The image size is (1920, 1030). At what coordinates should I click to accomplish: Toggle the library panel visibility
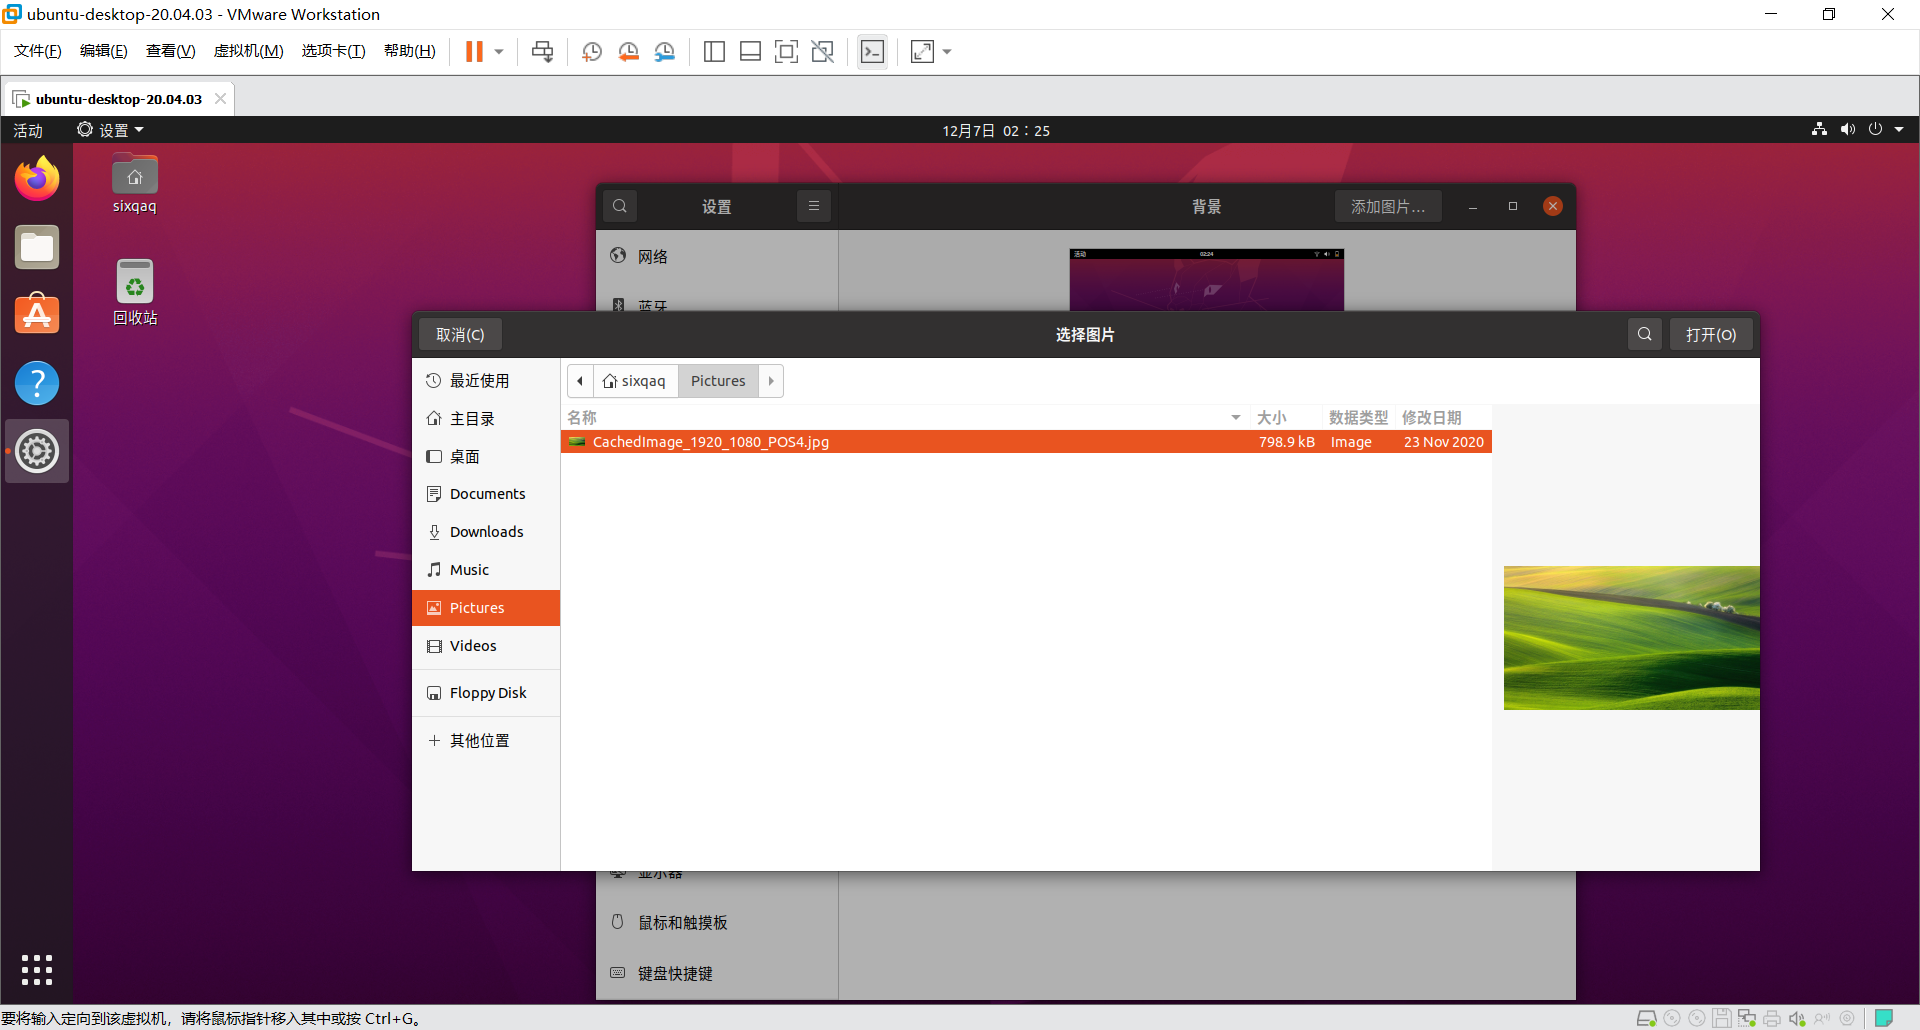click(x=714, y=51)
